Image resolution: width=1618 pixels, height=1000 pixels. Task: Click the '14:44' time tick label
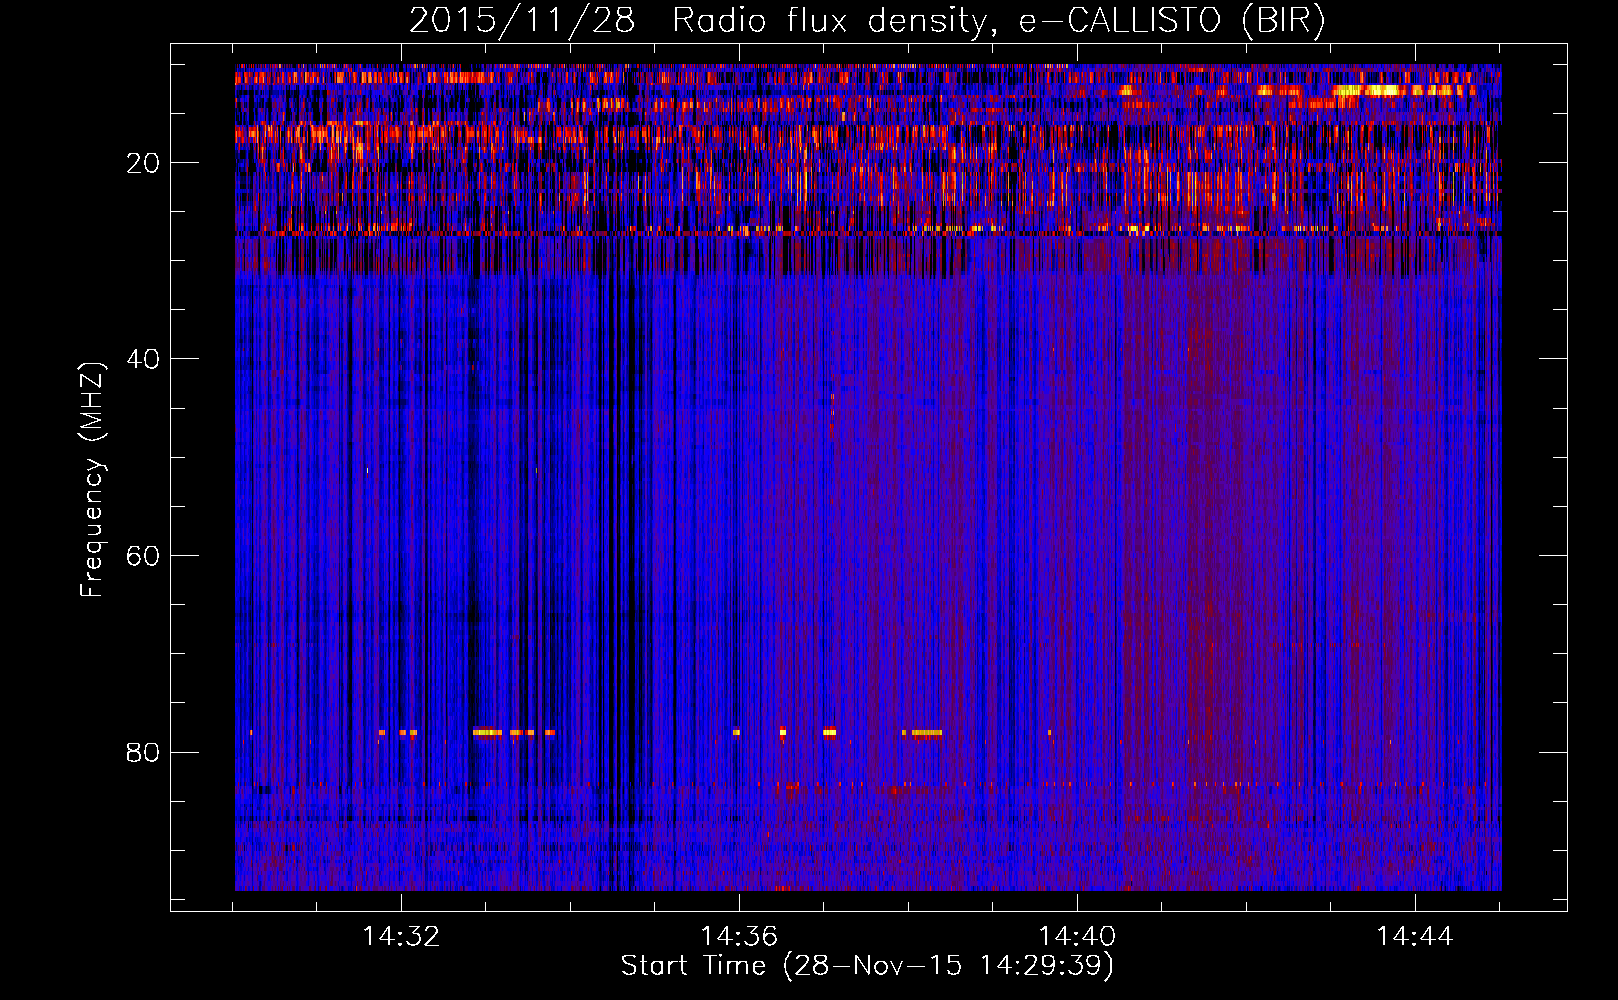coord(1415,937)
